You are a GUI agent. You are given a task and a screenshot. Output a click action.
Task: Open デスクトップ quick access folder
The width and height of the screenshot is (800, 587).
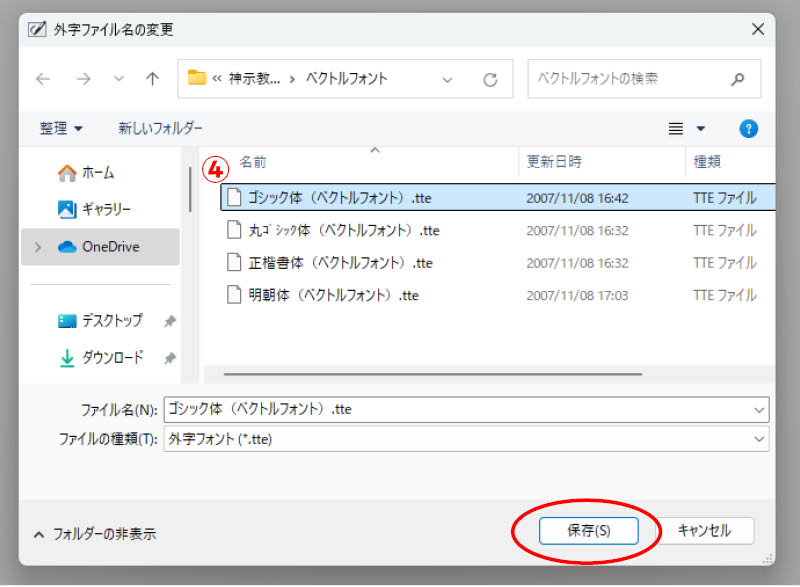pyautogui.click(x=100, y=321)
